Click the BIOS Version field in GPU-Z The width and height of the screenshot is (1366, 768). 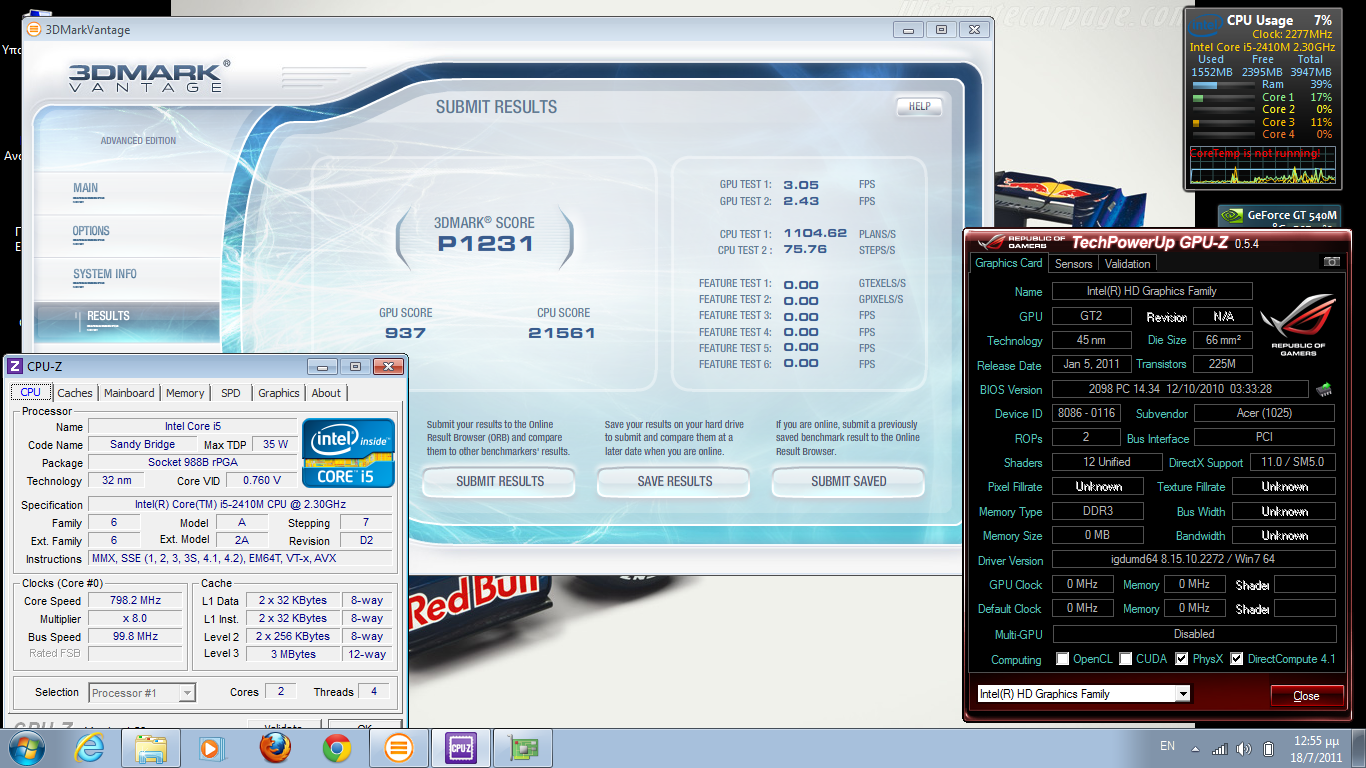pyautogui.click(x=1180, y=389)
